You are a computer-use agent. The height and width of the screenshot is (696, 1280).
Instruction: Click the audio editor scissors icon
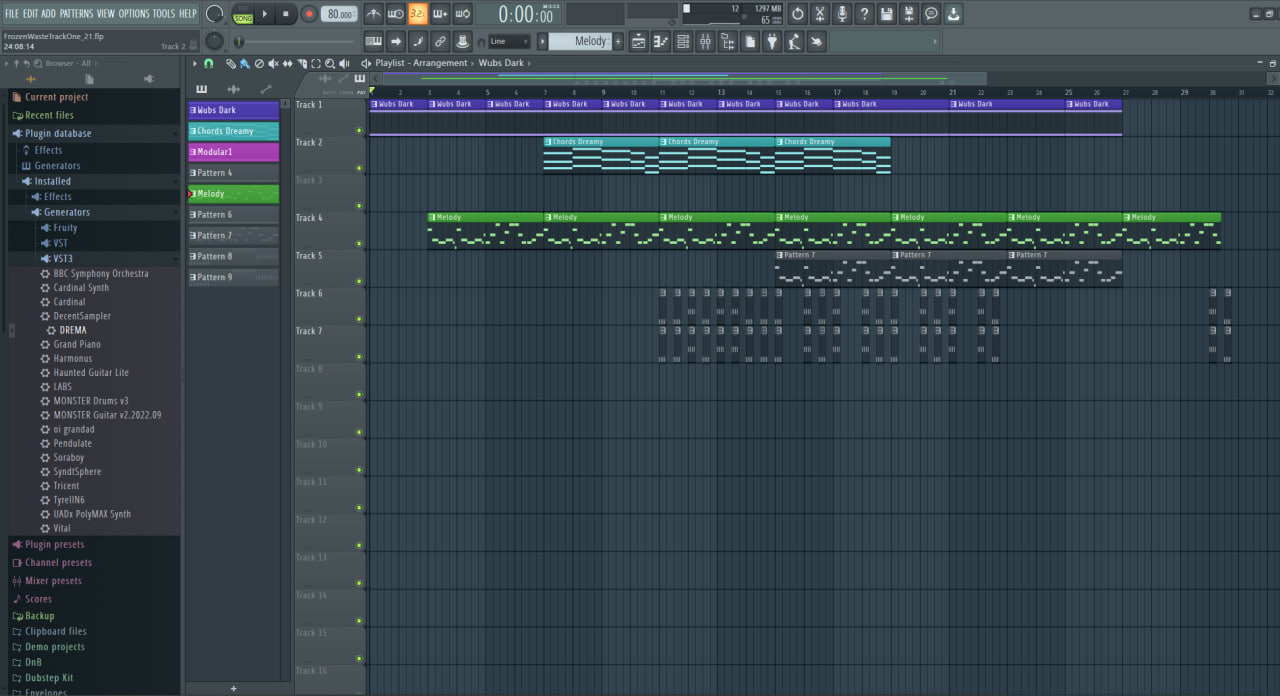pos(820,14)
